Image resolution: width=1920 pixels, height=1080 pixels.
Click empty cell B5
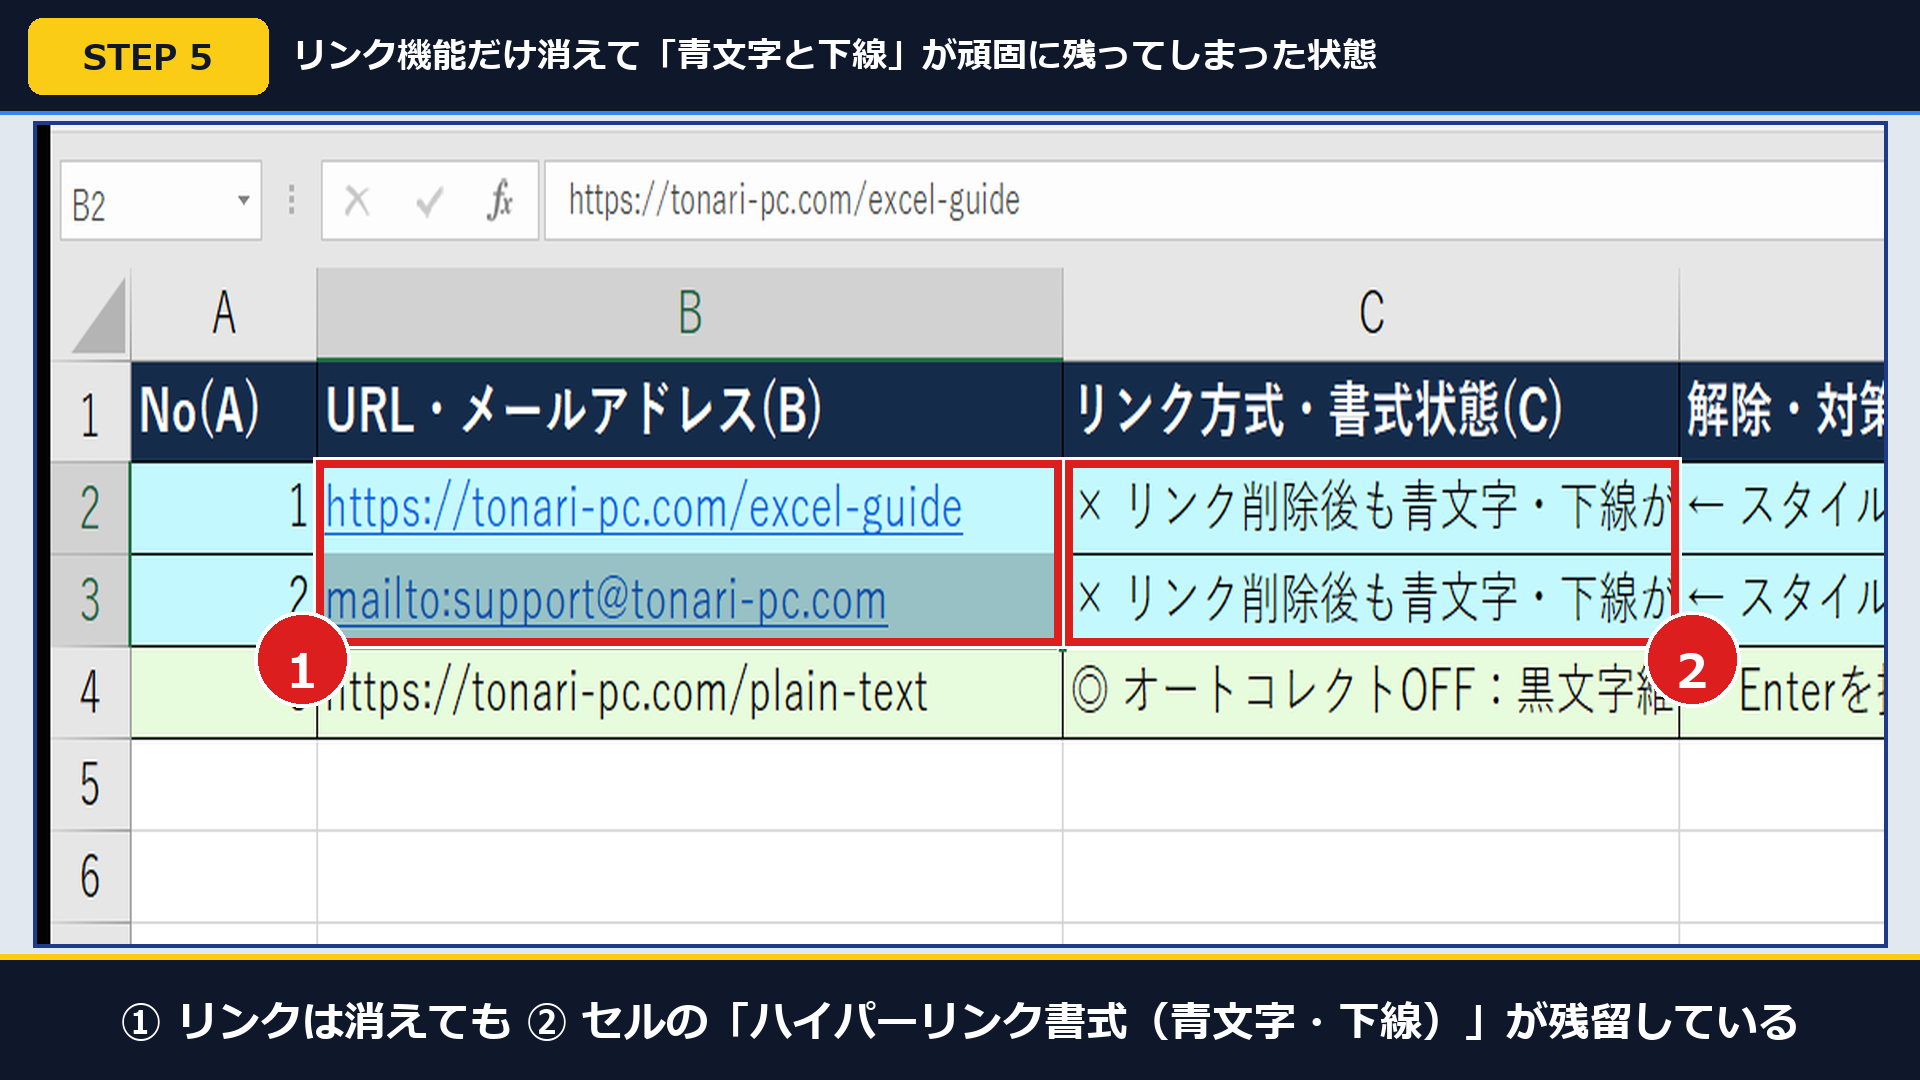(x=690, y=784)
